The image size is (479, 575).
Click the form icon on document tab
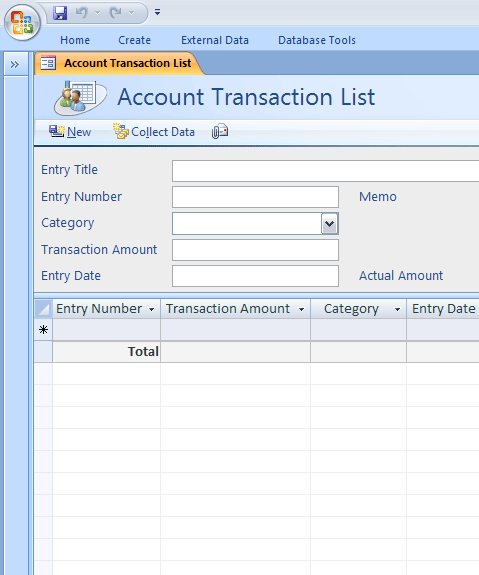point(48,63)
